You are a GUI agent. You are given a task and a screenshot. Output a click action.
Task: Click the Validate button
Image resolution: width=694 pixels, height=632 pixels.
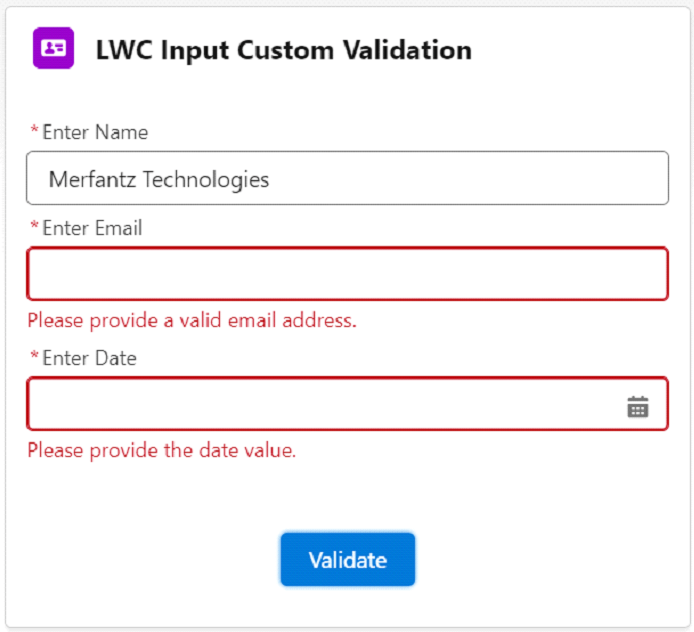[348, 559]
